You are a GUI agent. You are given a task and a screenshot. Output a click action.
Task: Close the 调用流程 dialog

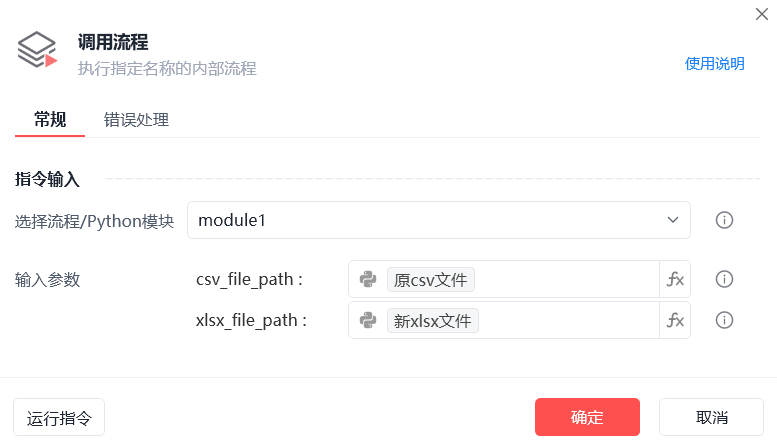762,14
